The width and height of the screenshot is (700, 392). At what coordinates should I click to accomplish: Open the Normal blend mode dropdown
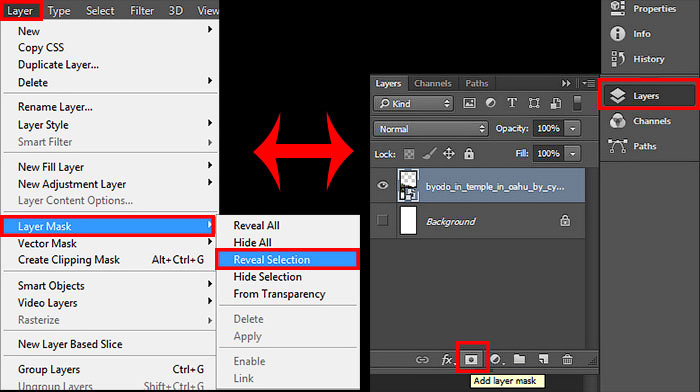431,129
